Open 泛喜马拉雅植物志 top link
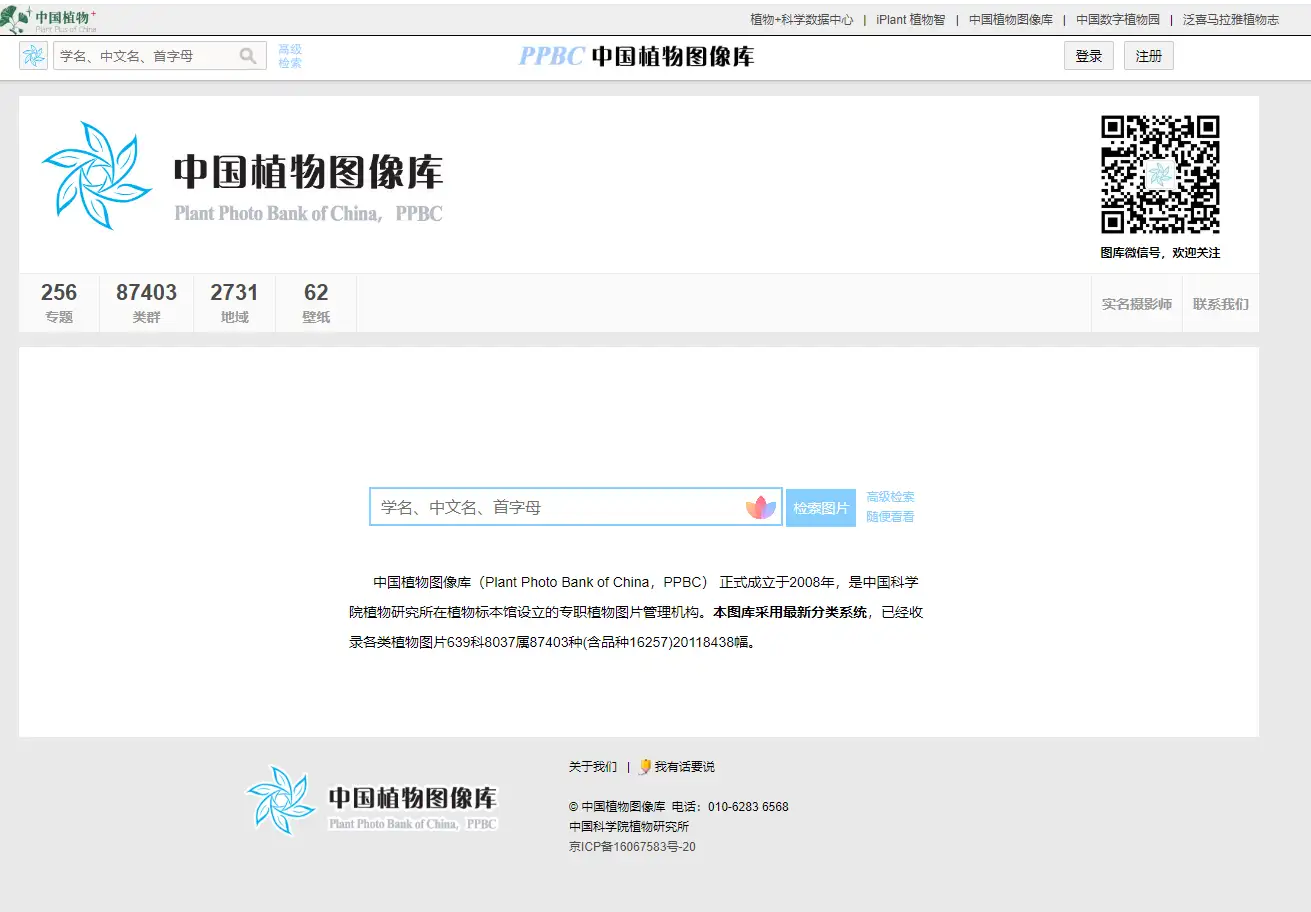1311x912 pixels. tap(1231, 19)
